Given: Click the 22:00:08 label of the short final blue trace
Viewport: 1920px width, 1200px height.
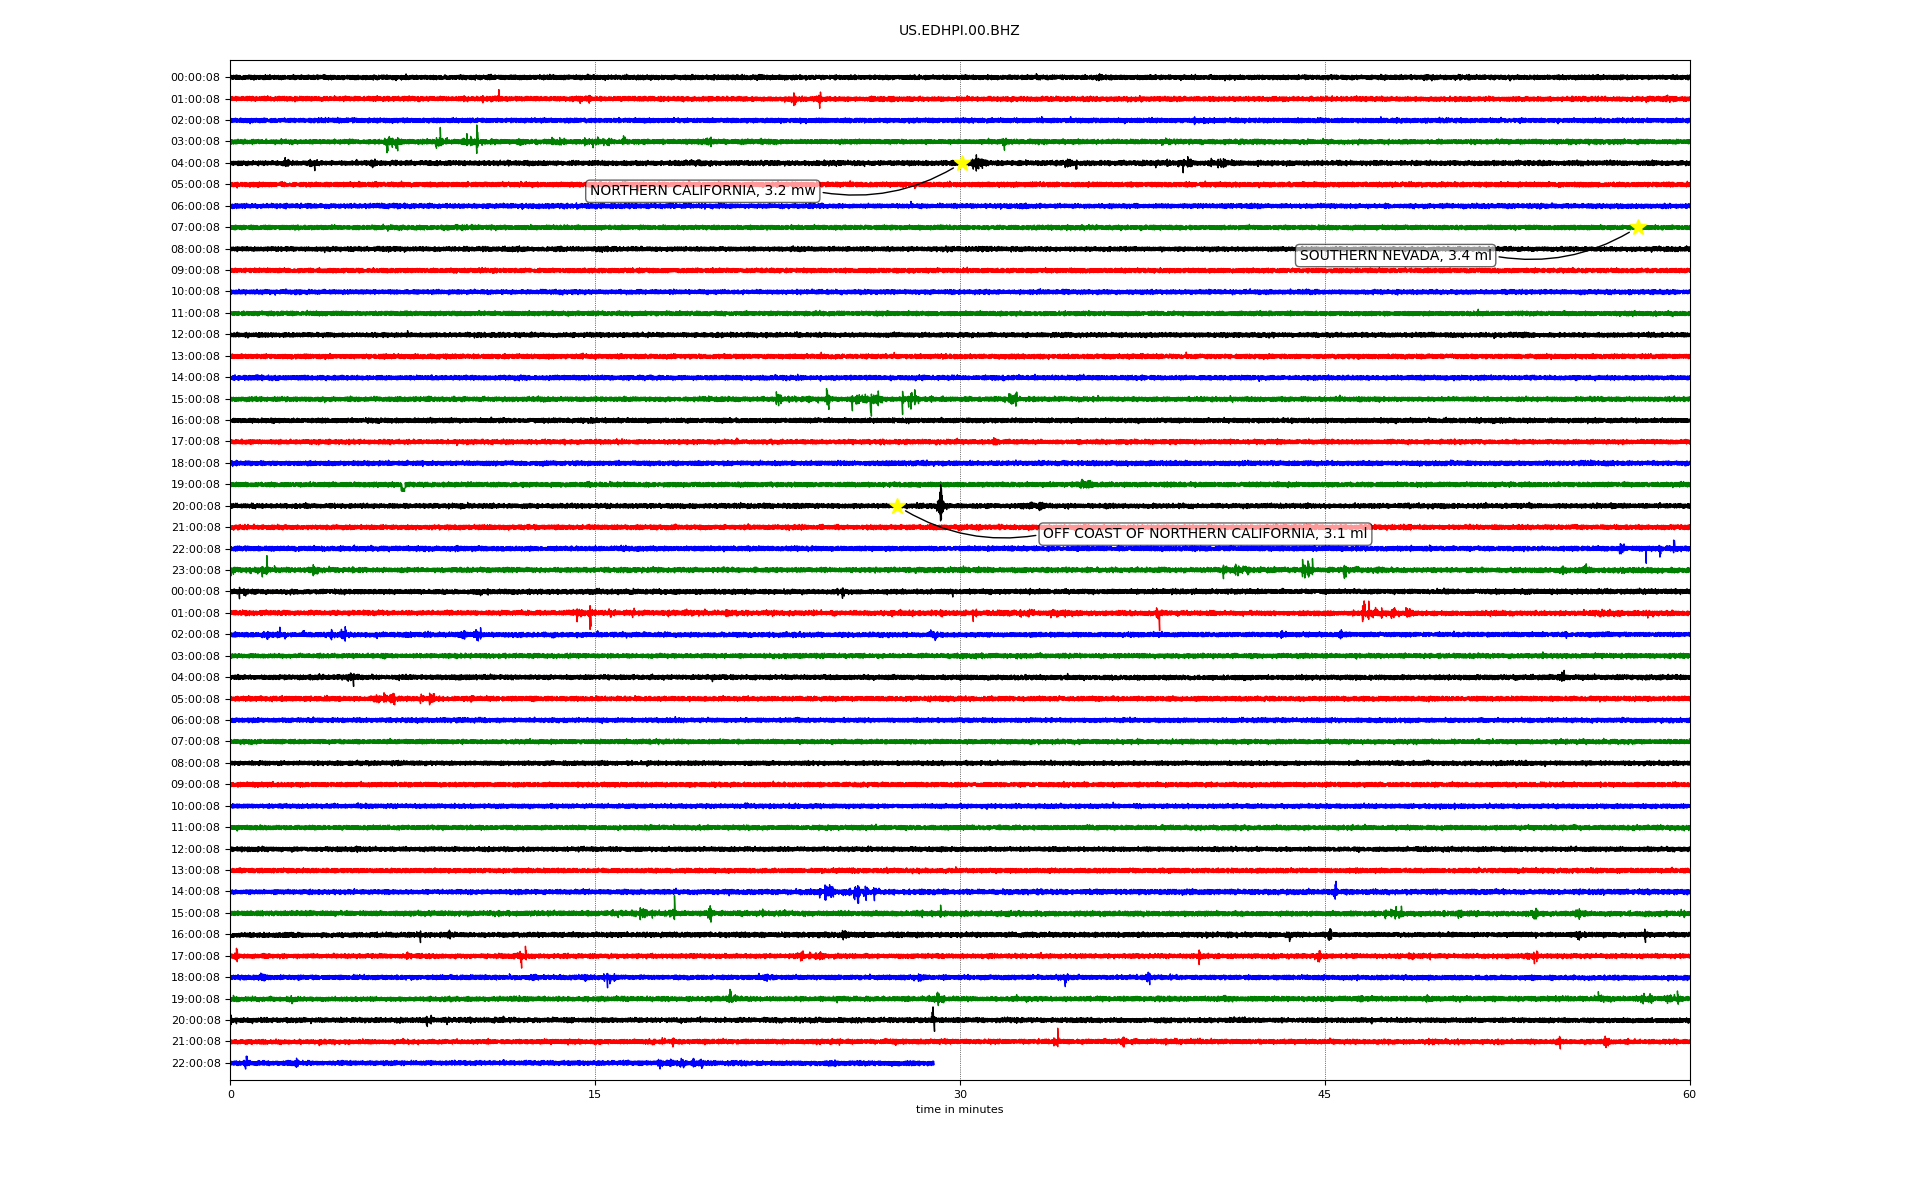Looking at the screenshot, I should tap(195, 1063).
